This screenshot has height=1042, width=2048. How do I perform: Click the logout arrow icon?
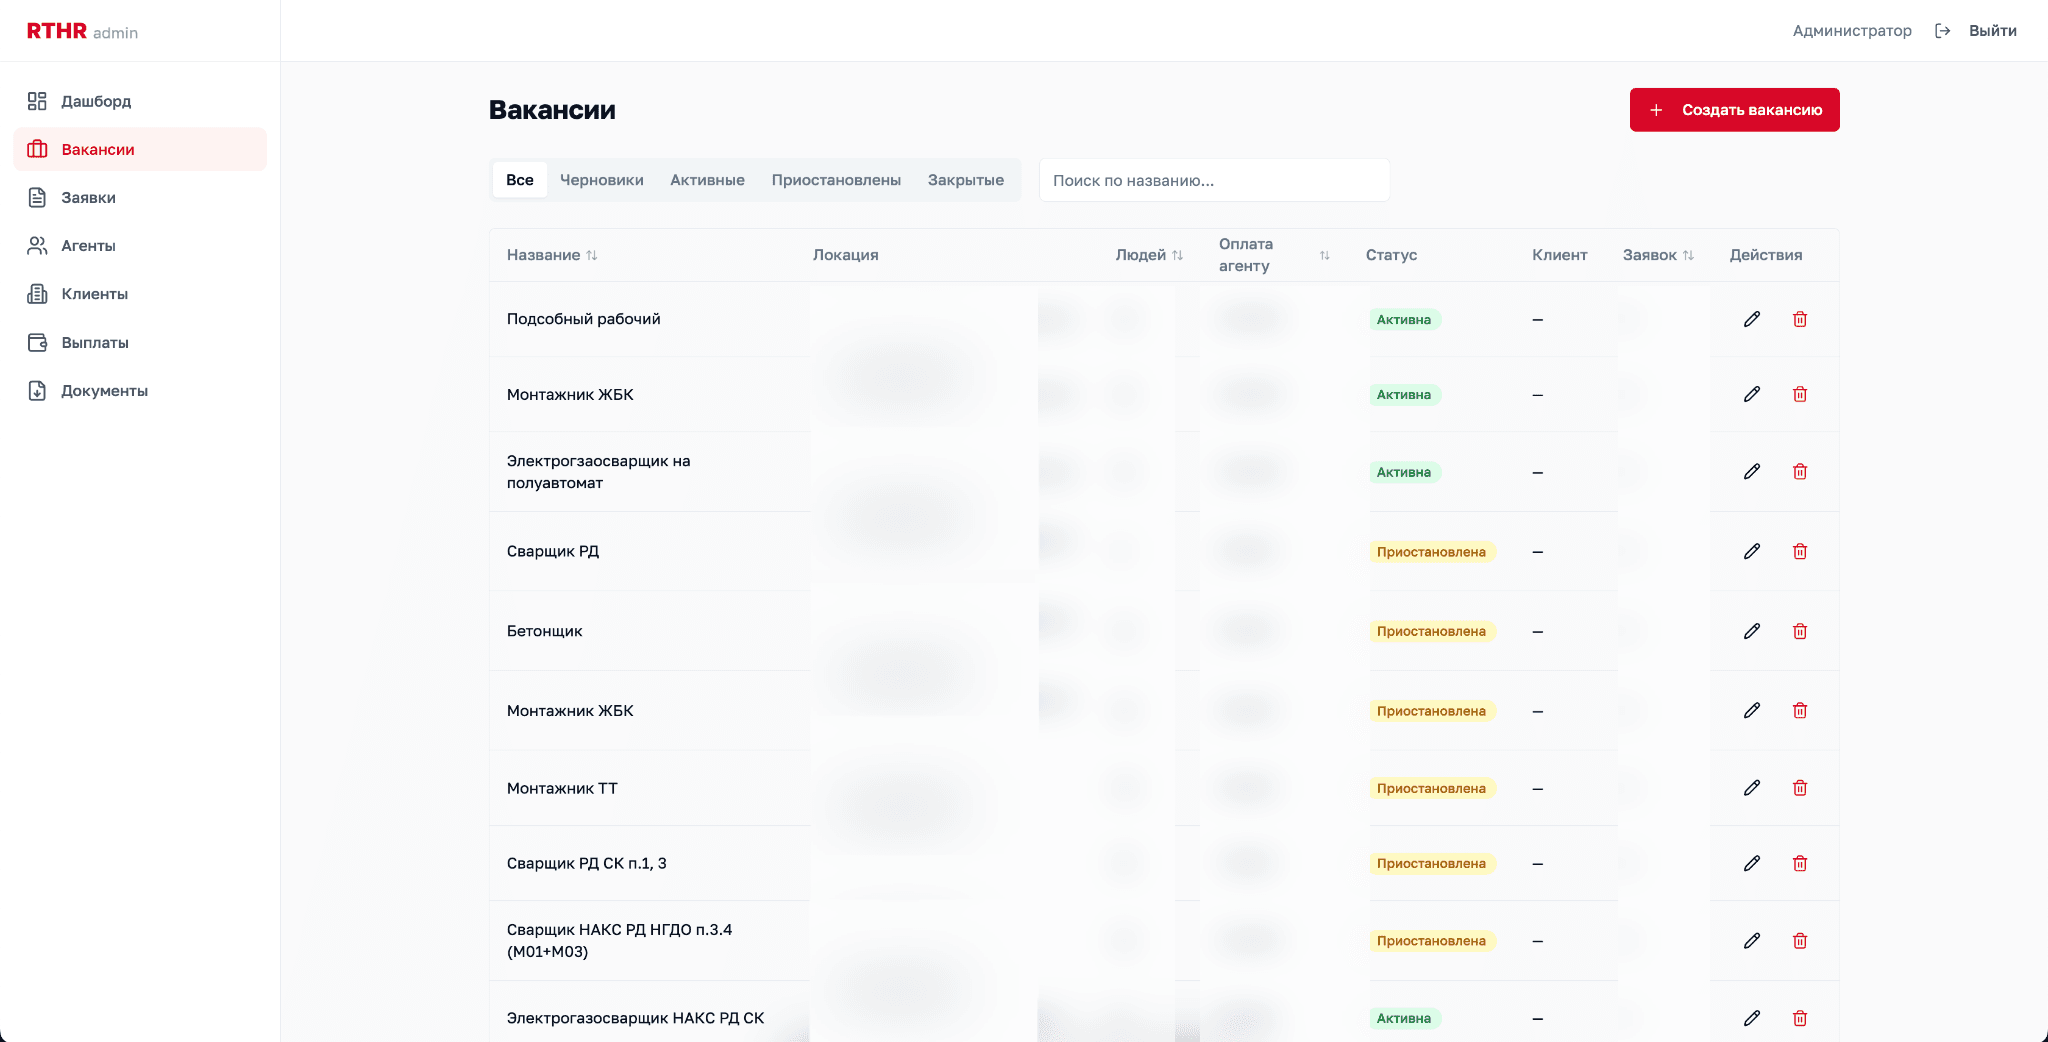(1942, 31)
